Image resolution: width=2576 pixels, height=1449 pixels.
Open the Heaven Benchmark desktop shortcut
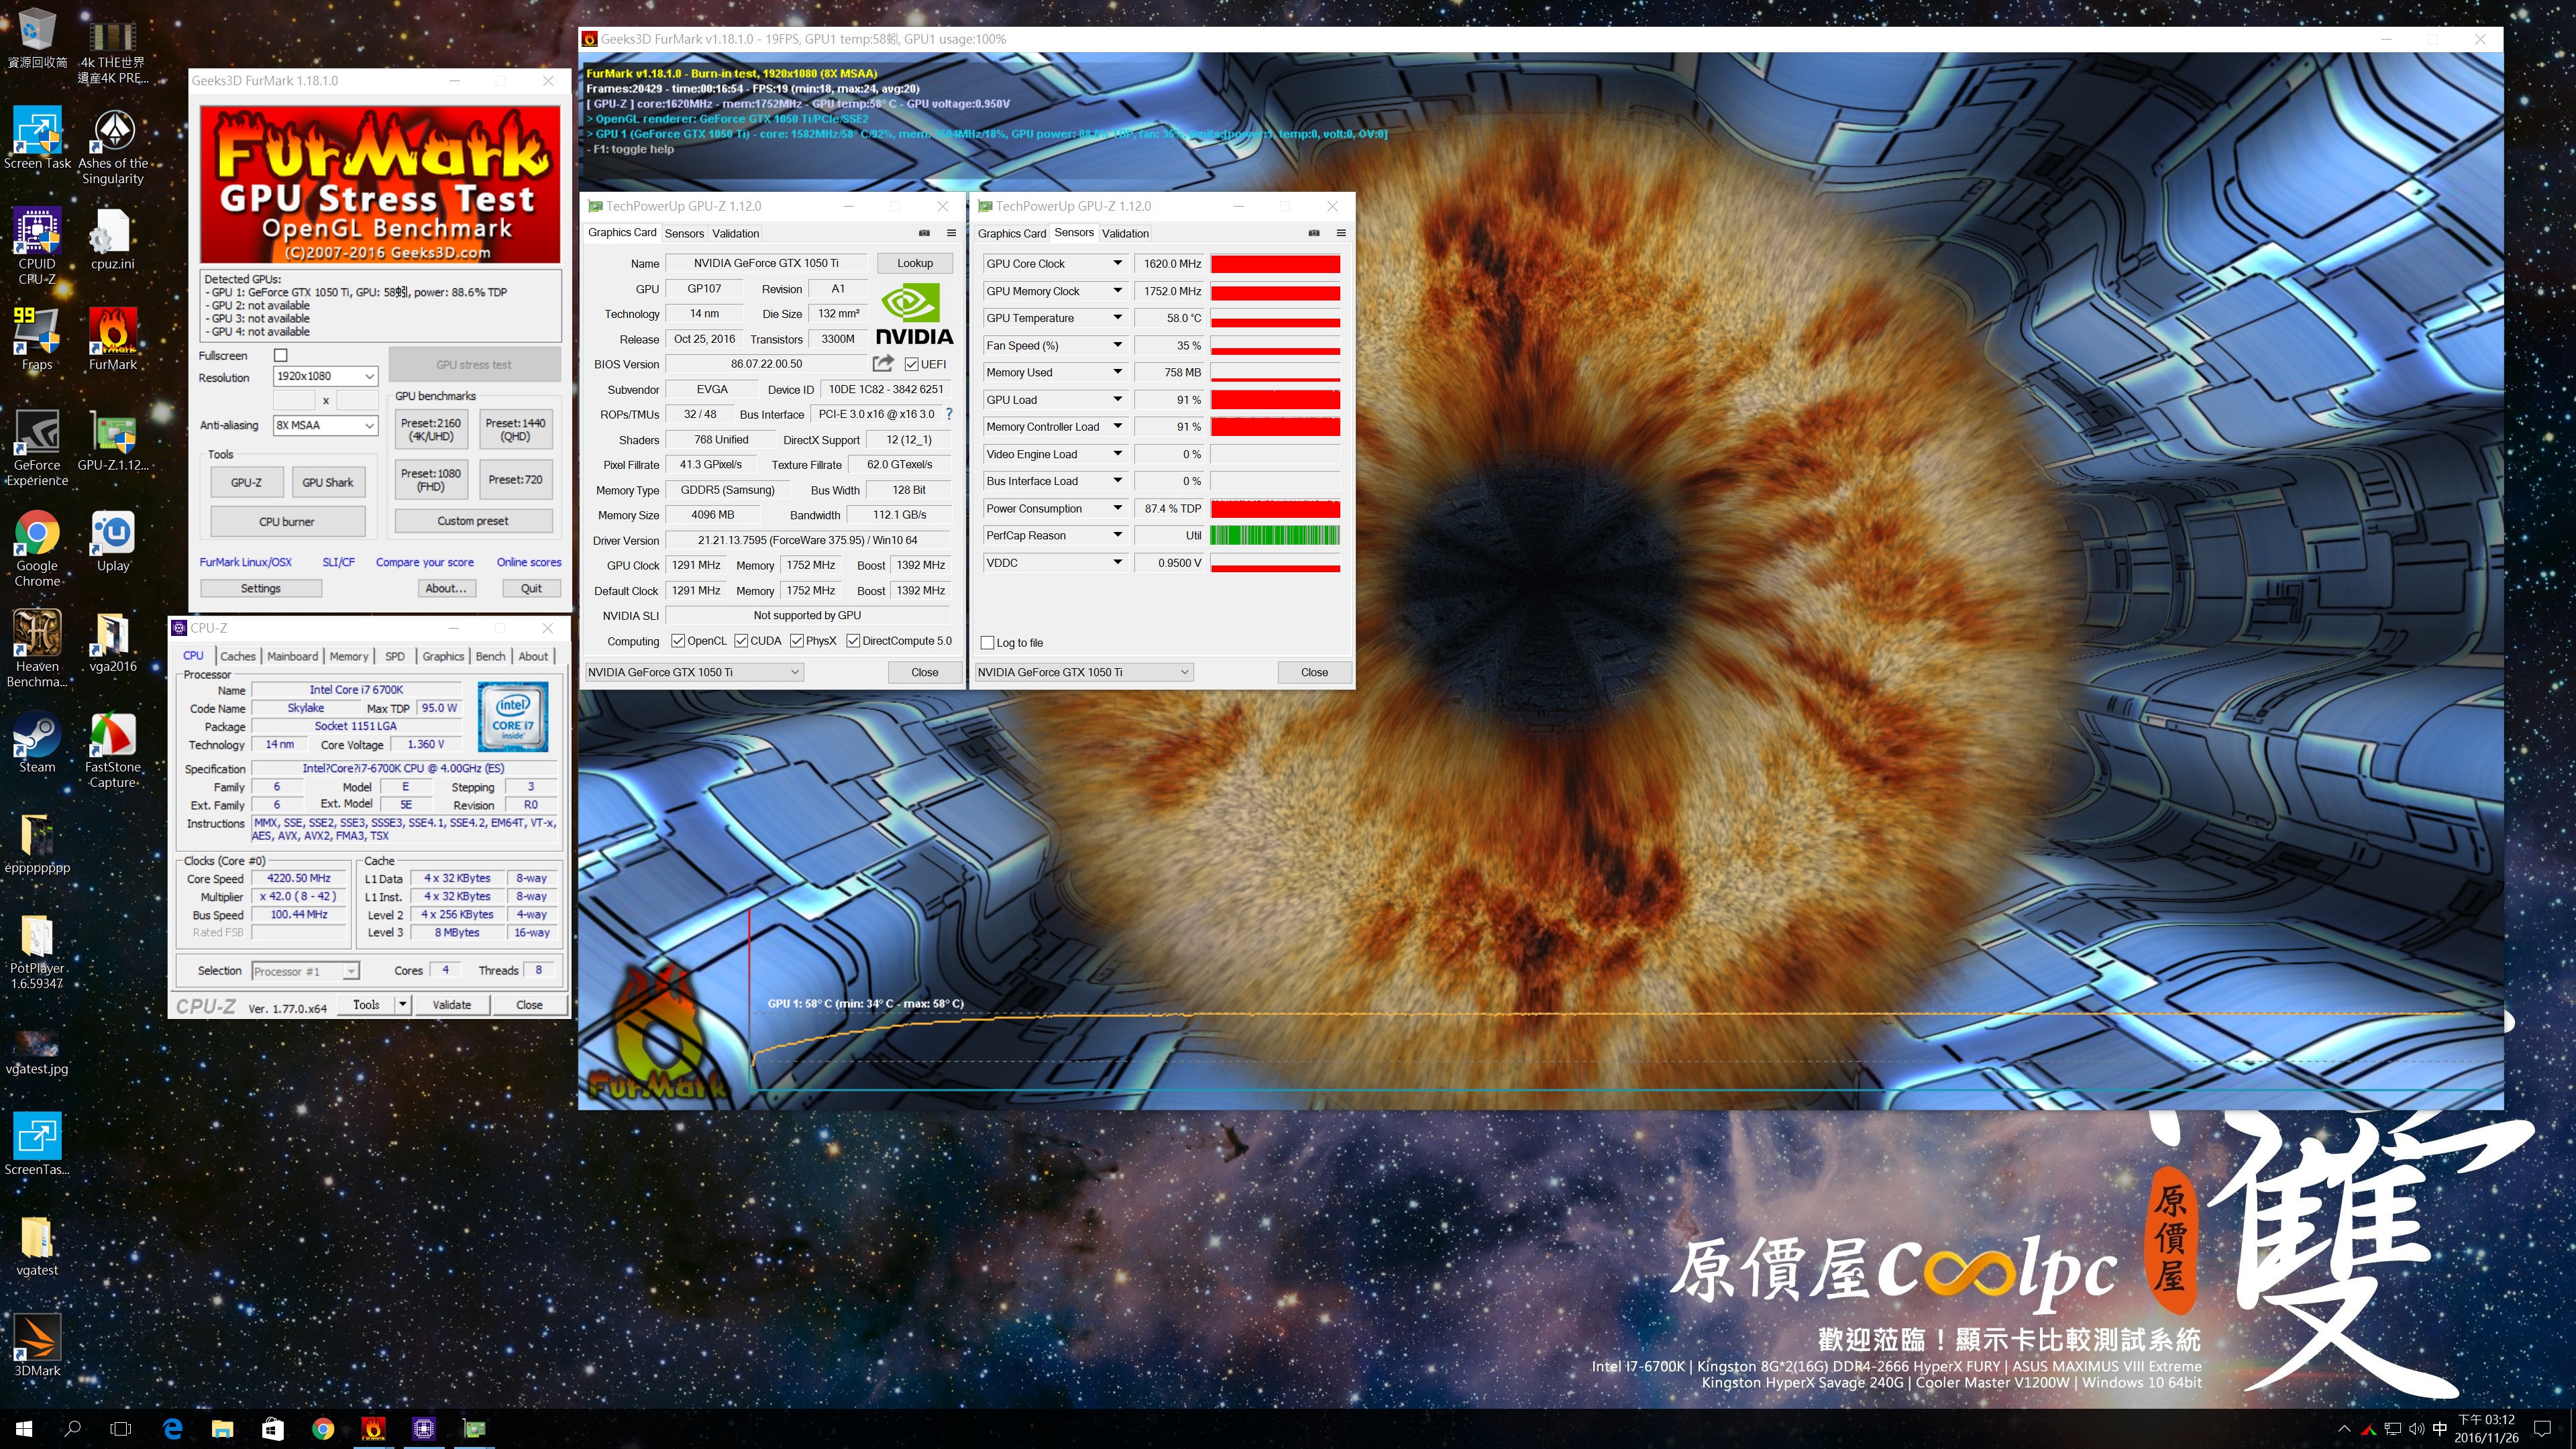point(37,648)
